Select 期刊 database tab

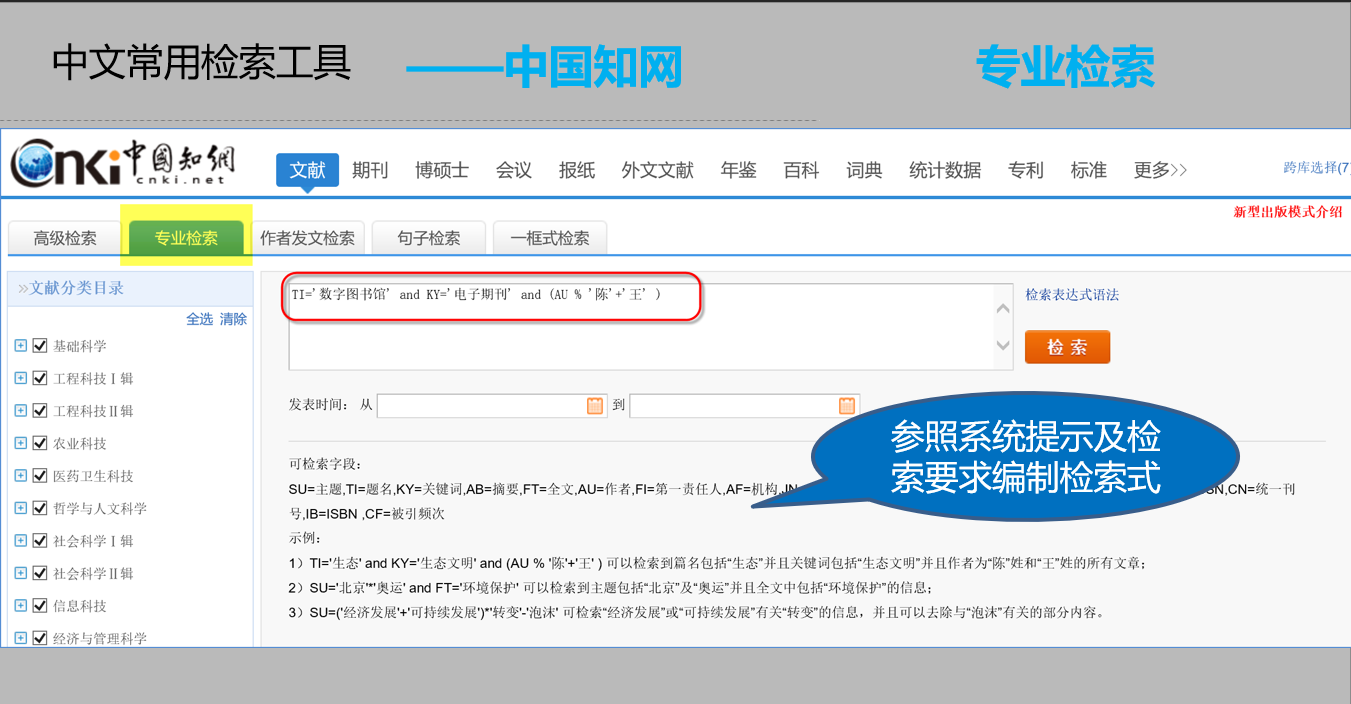[x=370, y=170]
